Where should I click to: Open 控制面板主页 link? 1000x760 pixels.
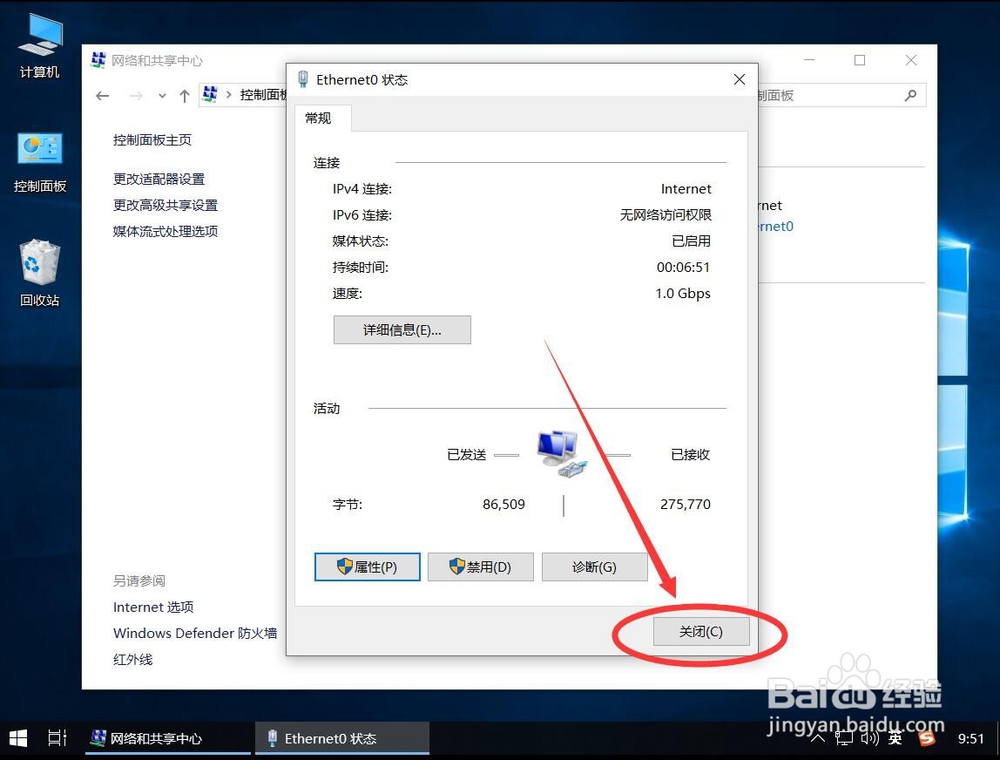(x=152, y=140)
